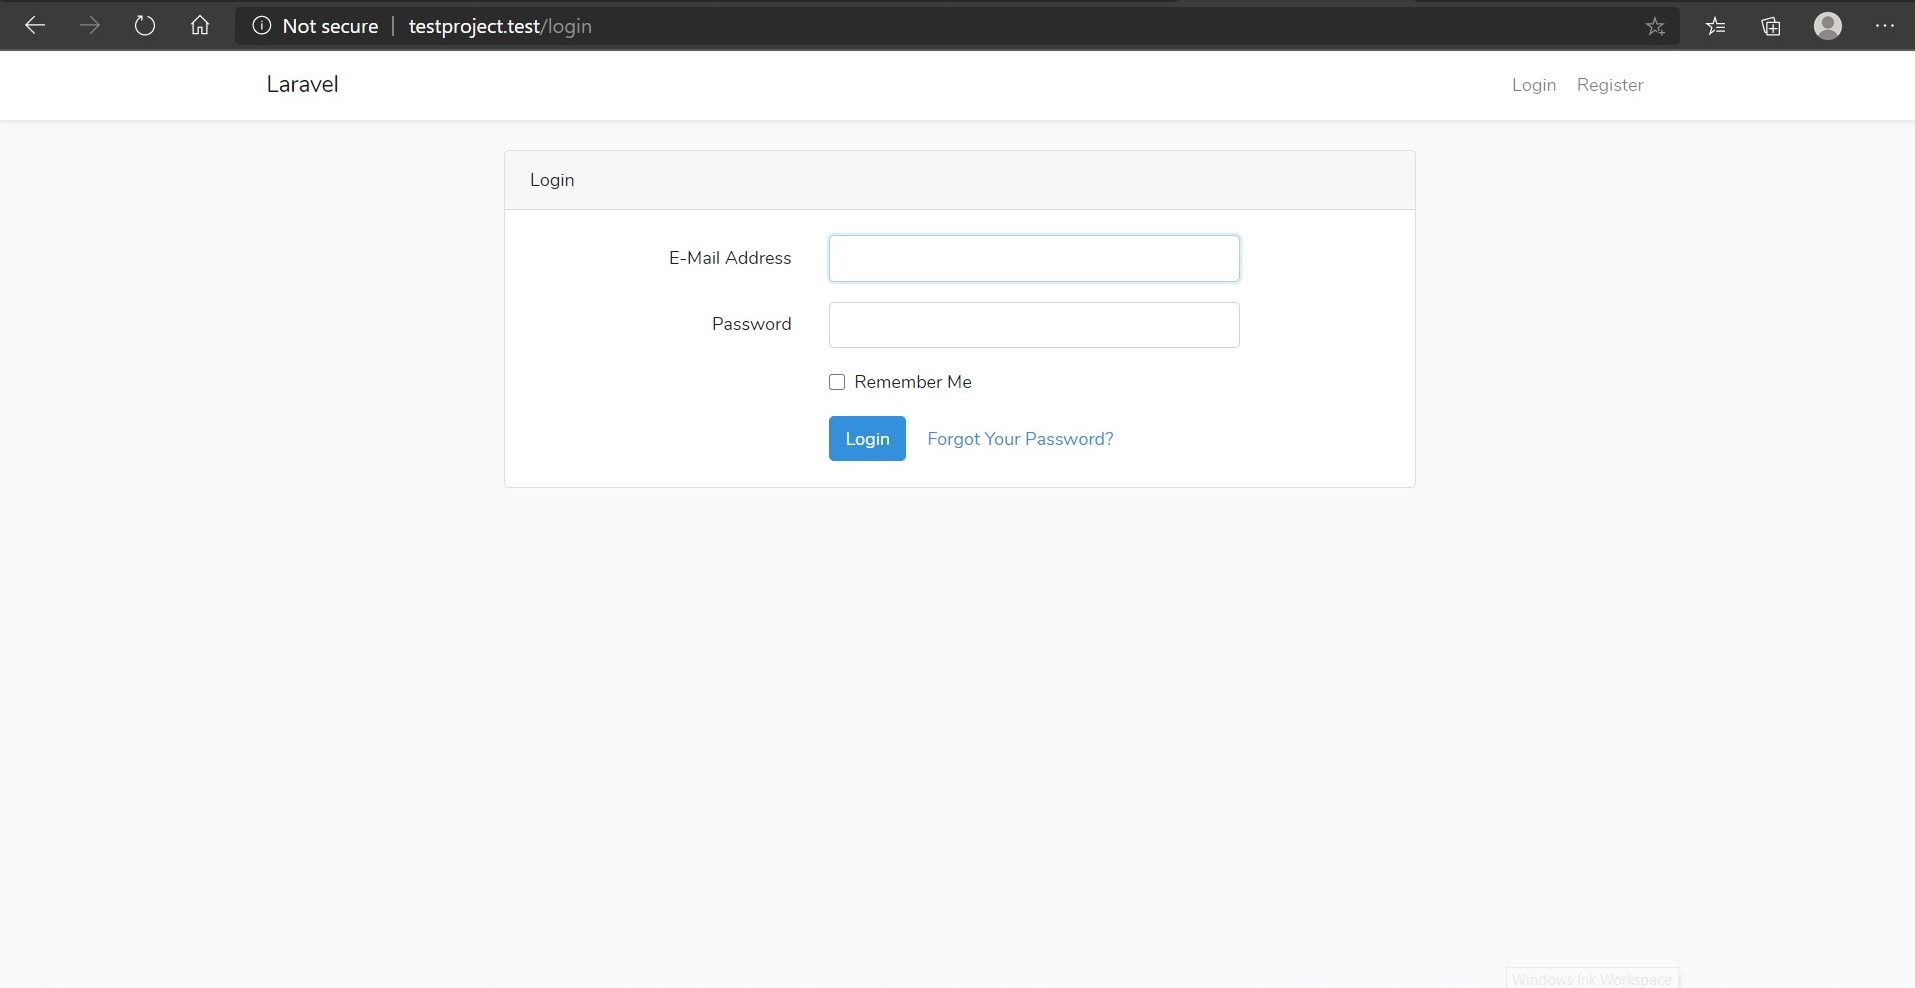Click the Not secure text
Viewport: 1915px width, 988px height.
[330, 26]
